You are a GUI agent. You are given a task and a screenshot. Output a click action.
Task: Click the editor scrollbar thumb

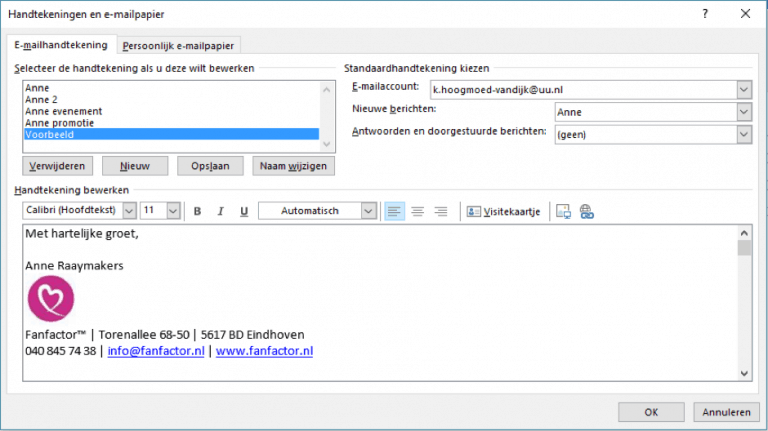pyautogui.click(x=744, y=247)
